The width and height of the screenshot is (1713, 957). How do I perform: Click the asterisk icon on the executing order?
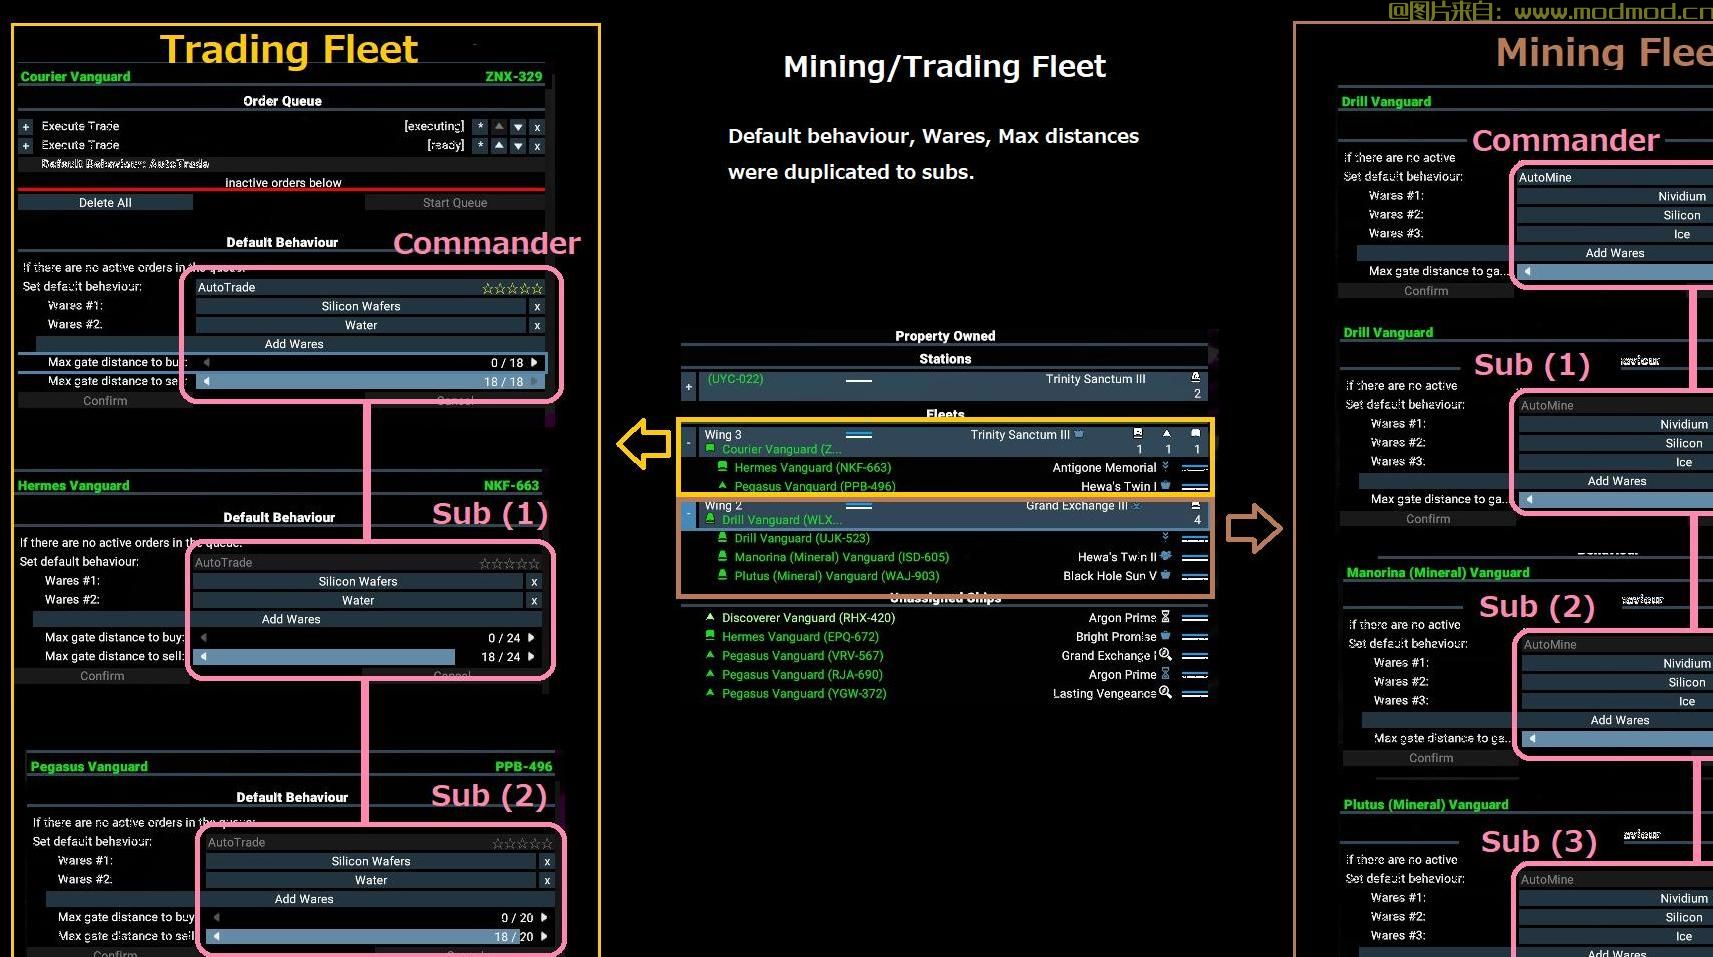[480, 127]
